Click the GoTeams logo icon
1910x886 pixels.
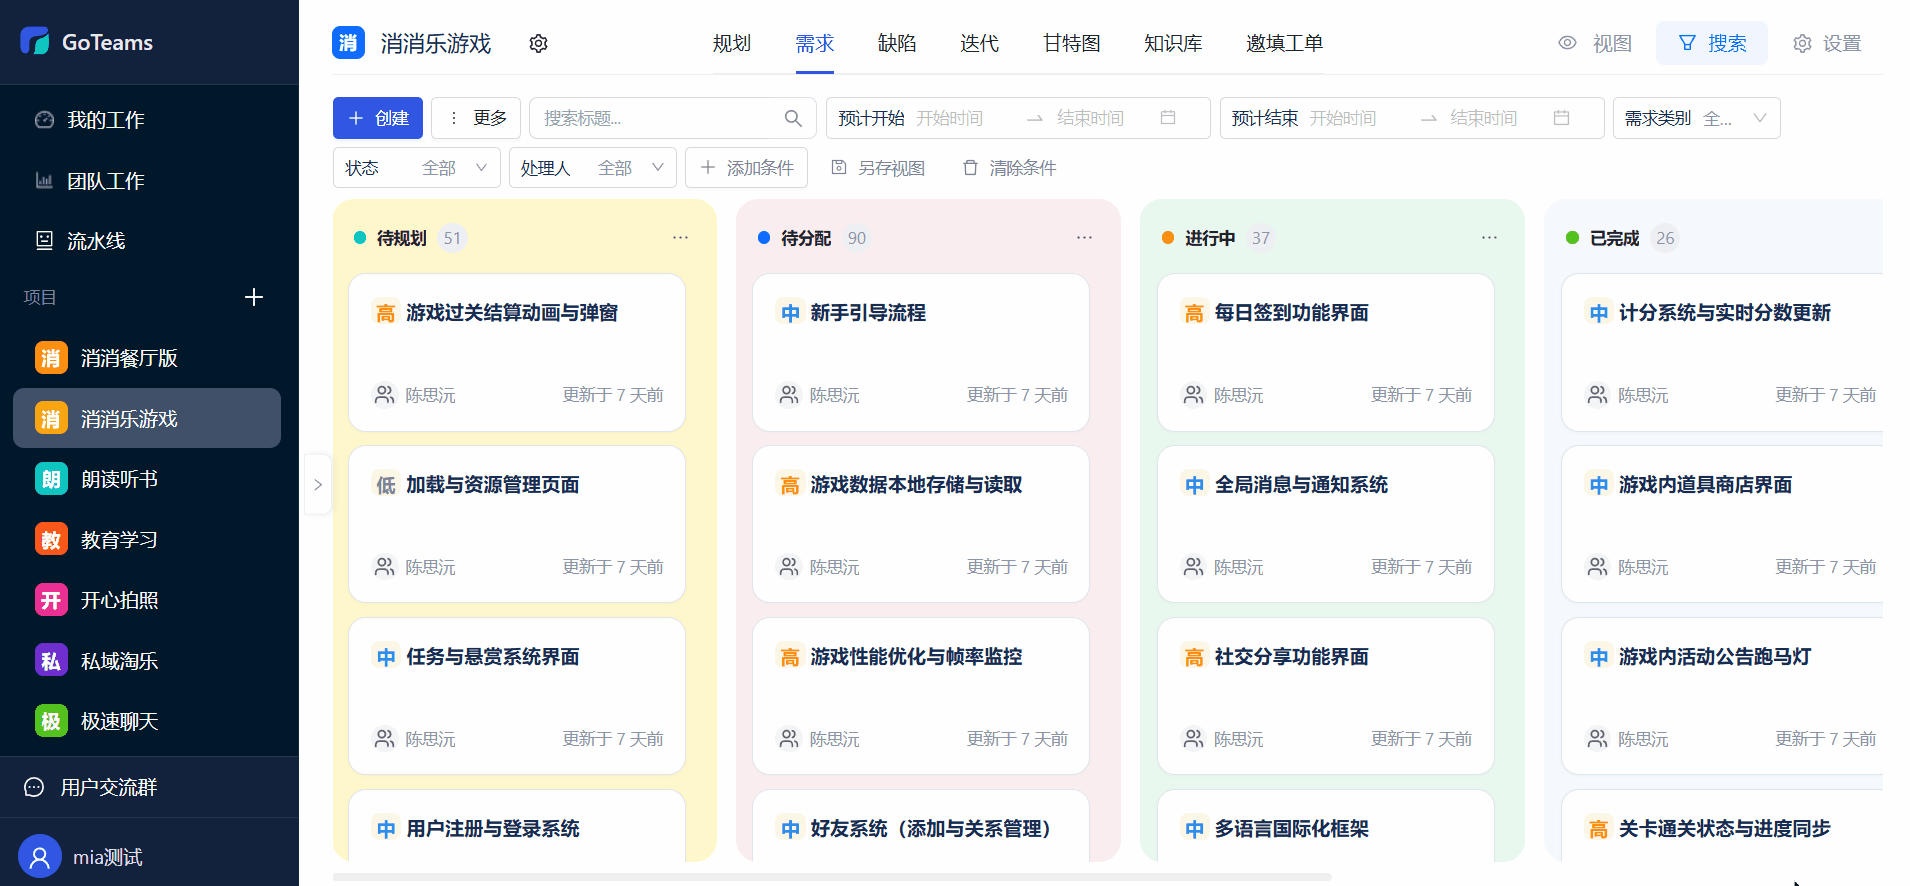click(35, 41)
